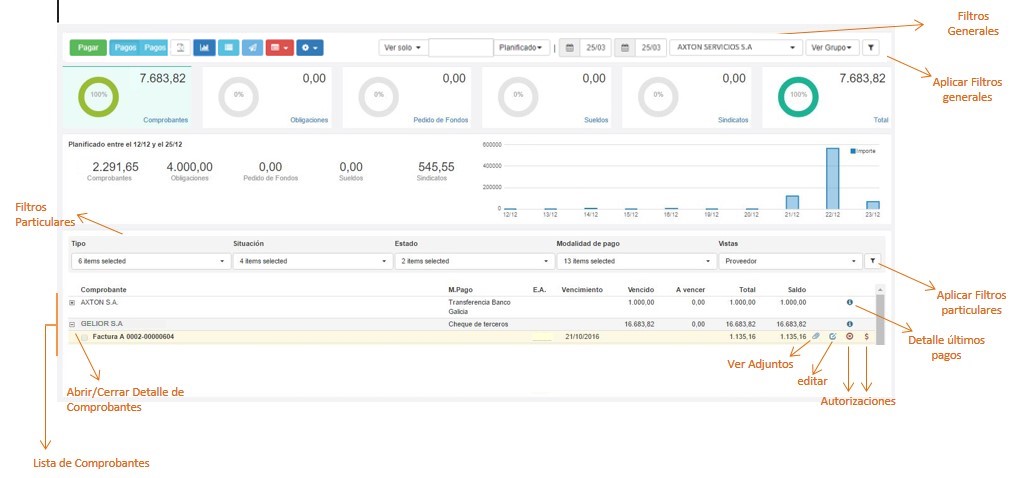
Task: Open the Ver solo dropdown
Action: click(x=402, y=47)
